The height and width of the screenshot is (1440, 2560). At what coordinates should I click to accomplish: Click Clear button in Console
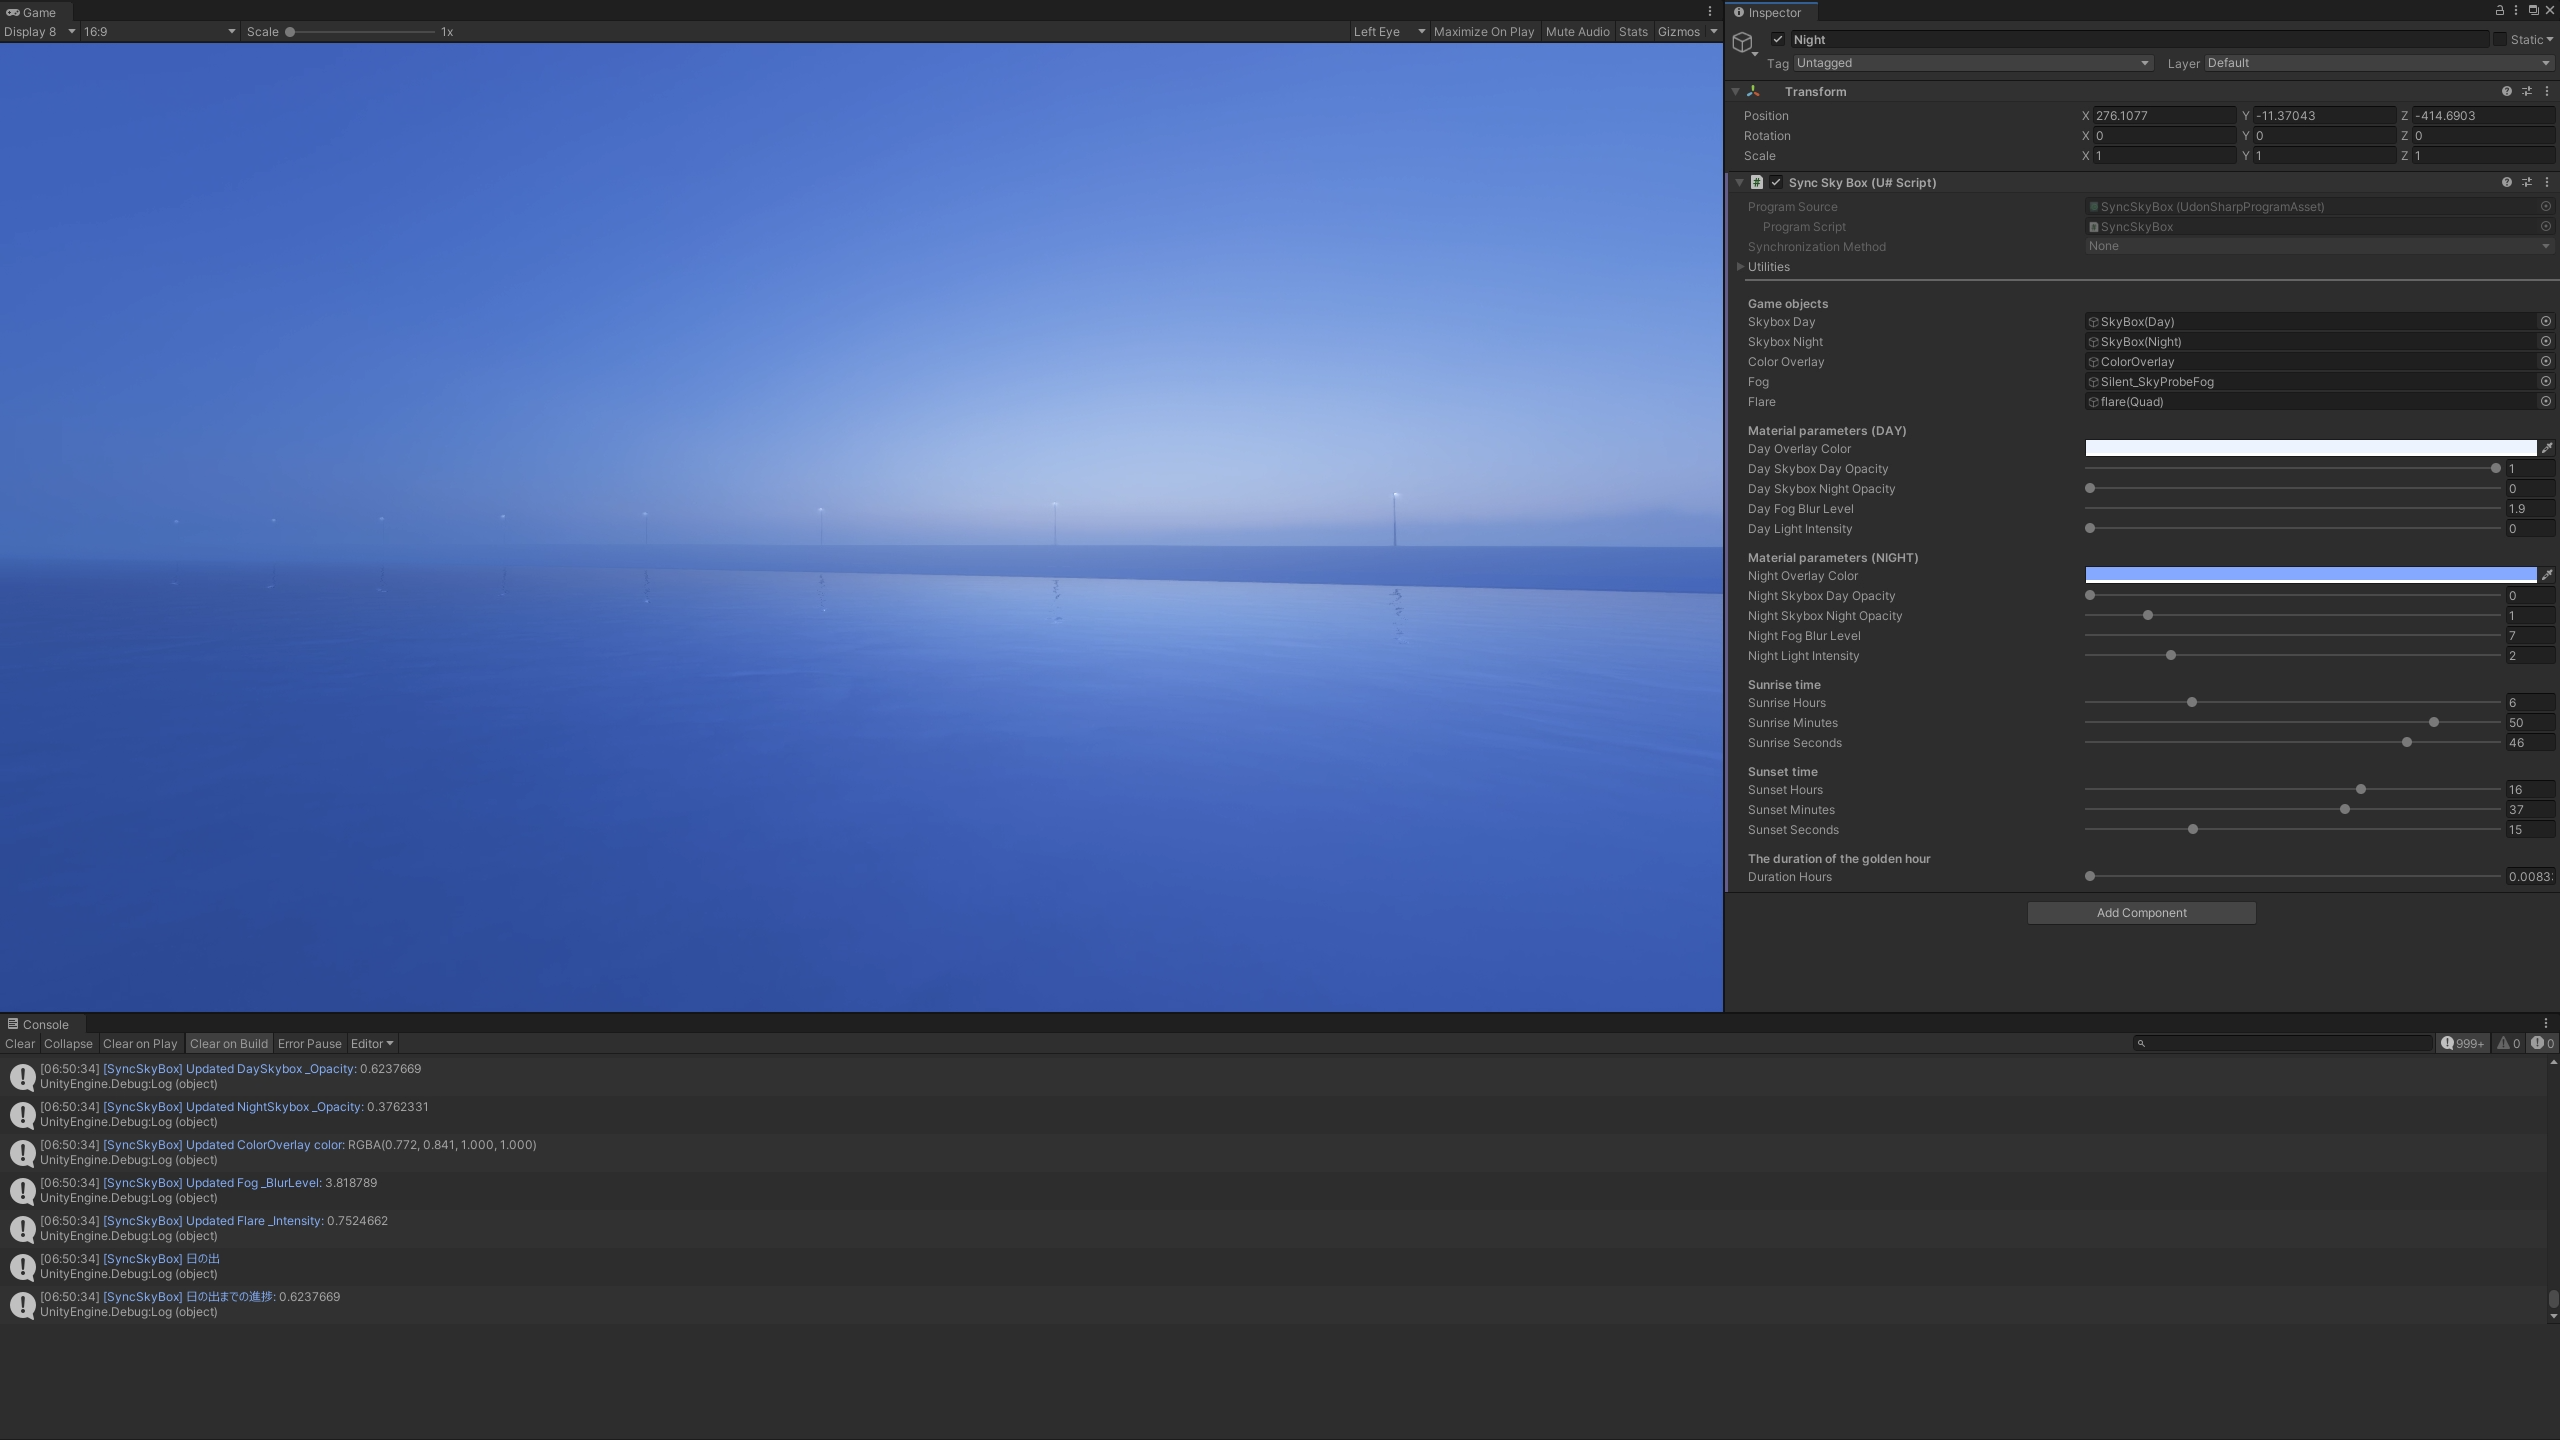tap(19, 1043)
